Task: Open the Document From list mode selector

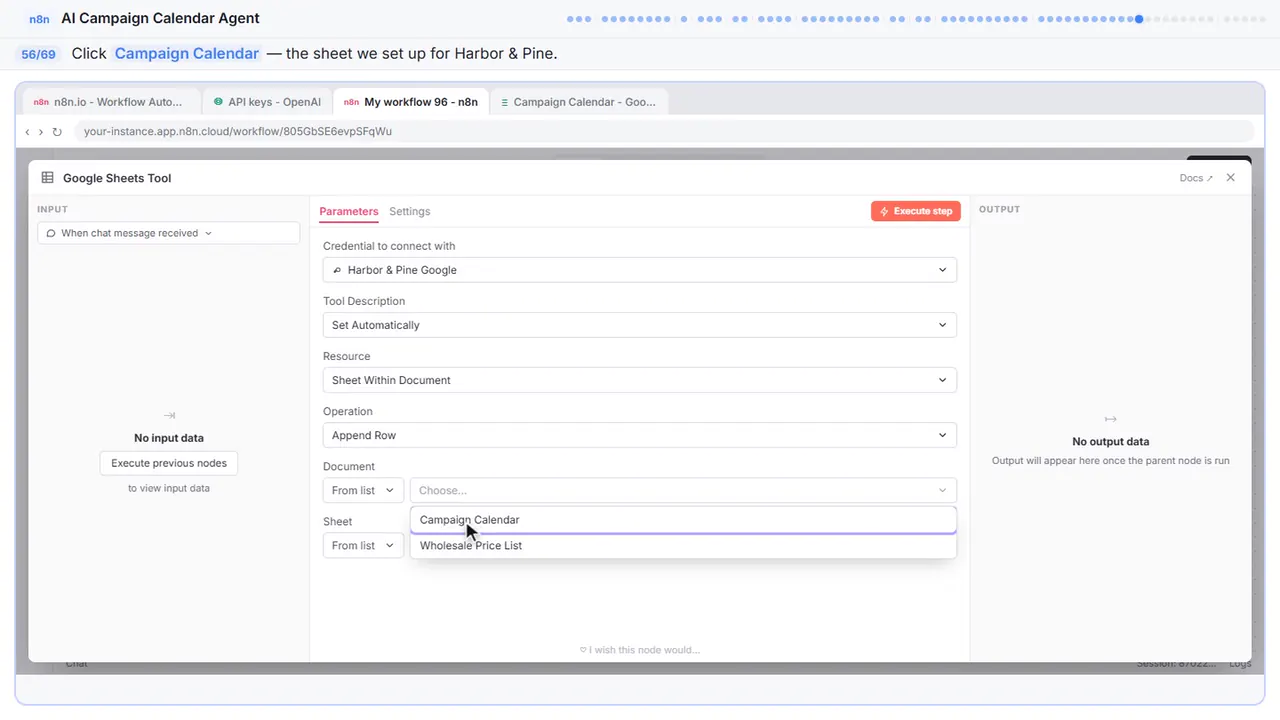Action: (363, 490)
